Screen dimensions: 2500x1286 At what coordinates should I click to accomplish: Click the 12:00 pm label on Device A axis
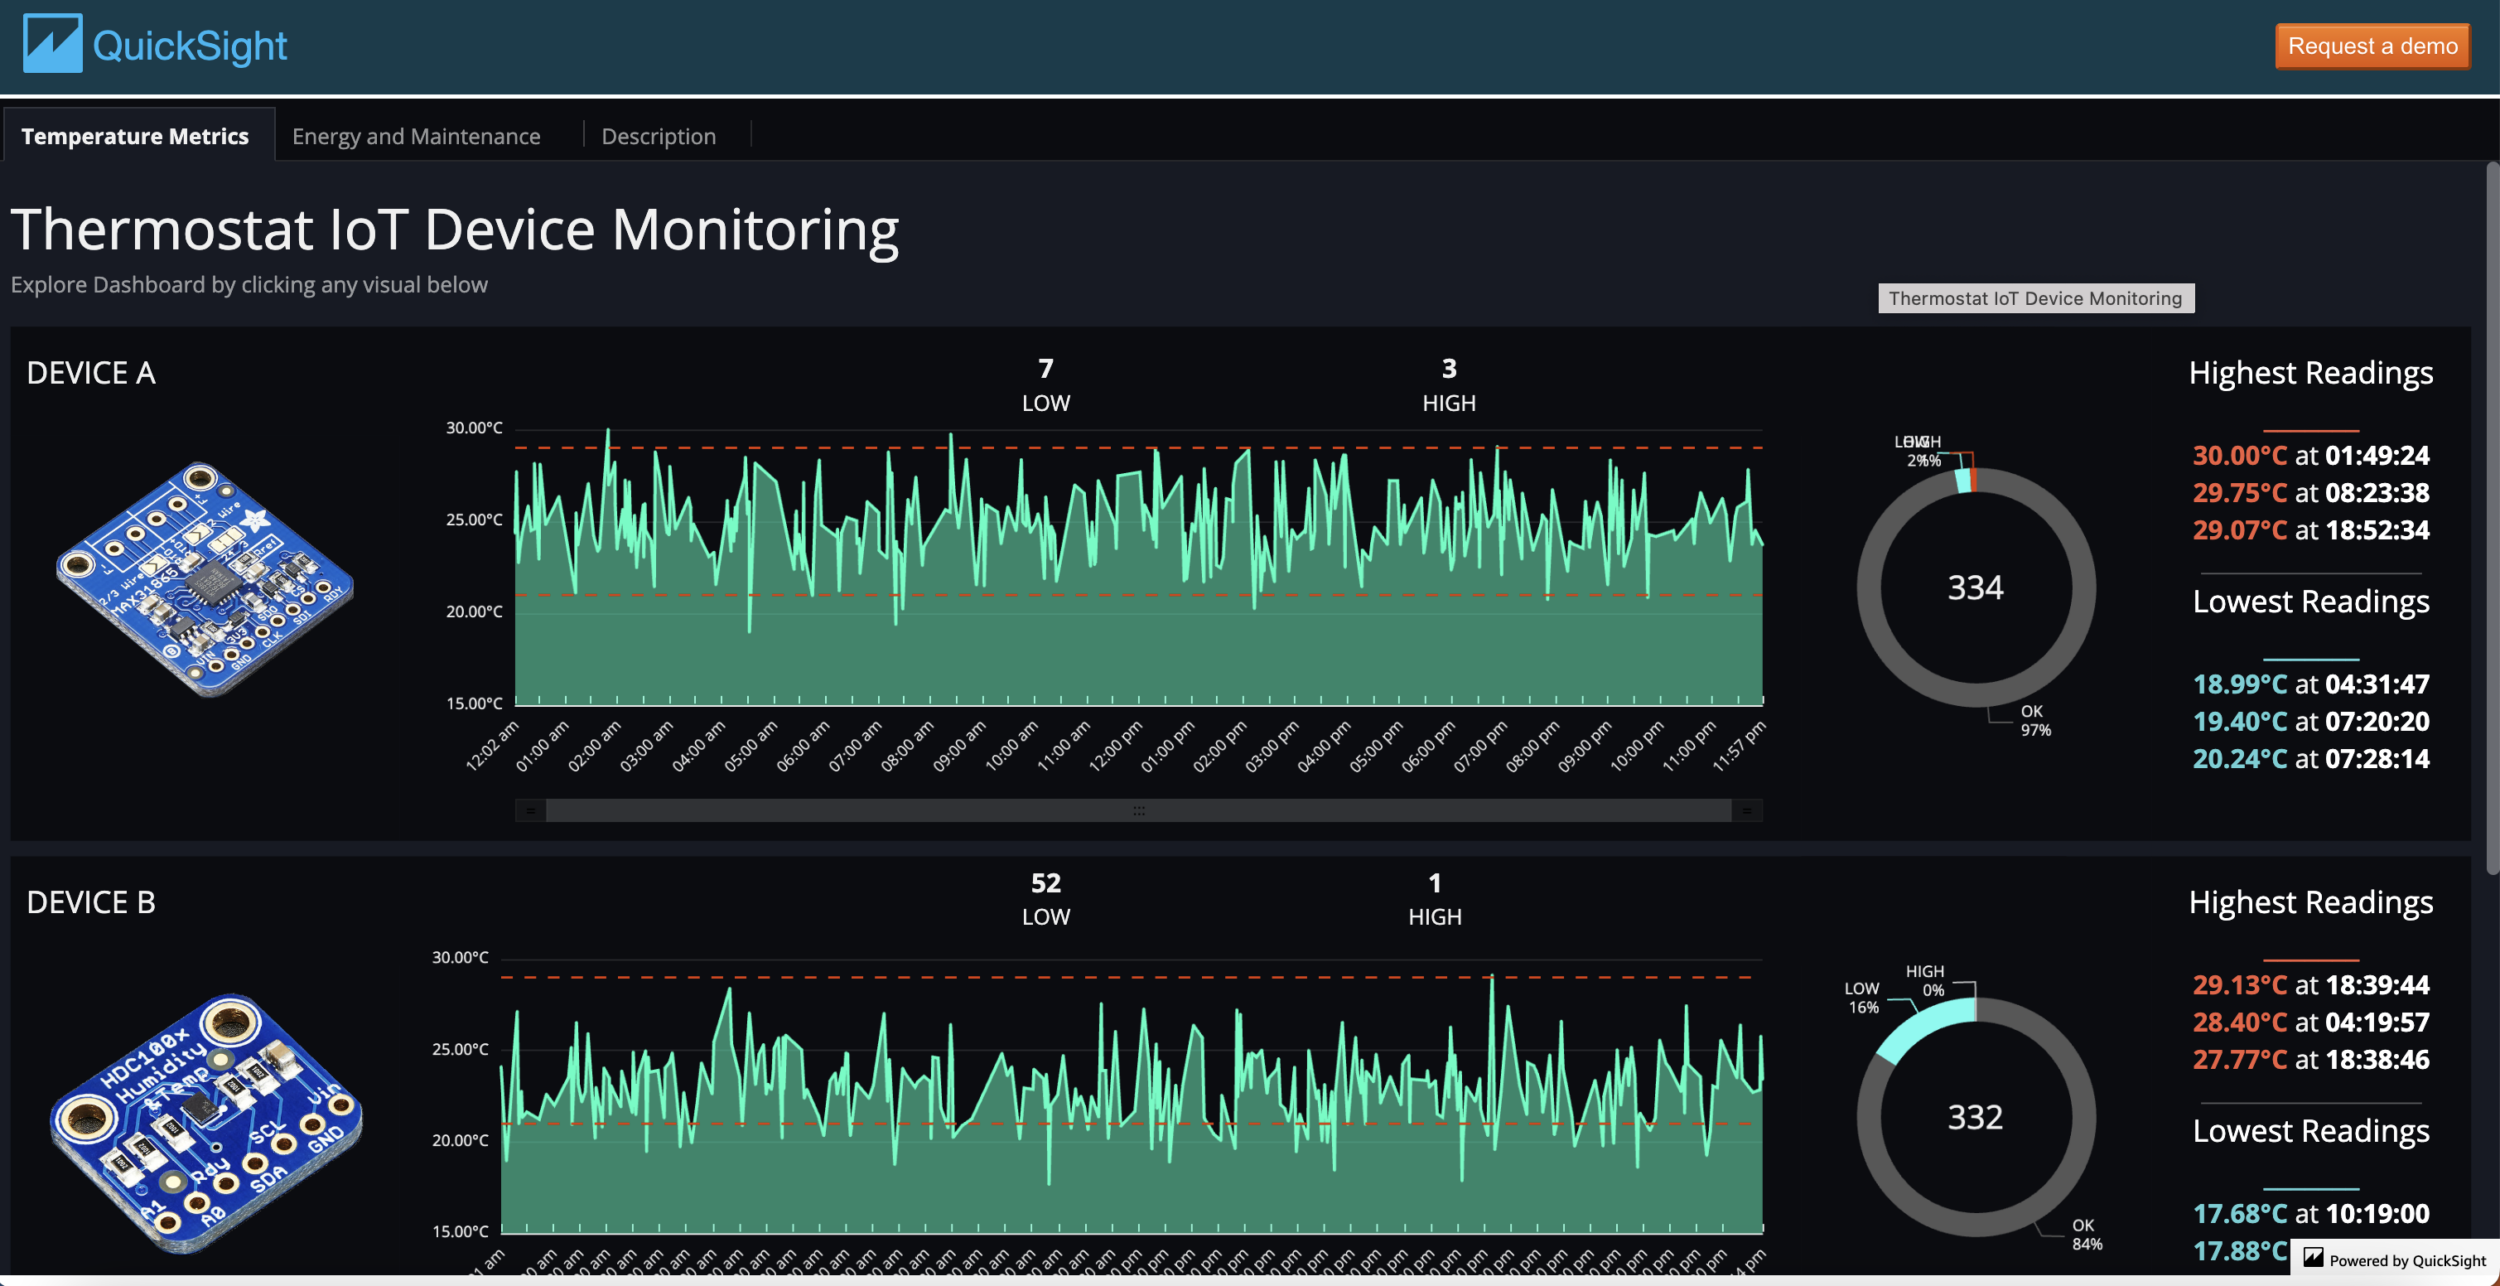[x=1115, y=746]
